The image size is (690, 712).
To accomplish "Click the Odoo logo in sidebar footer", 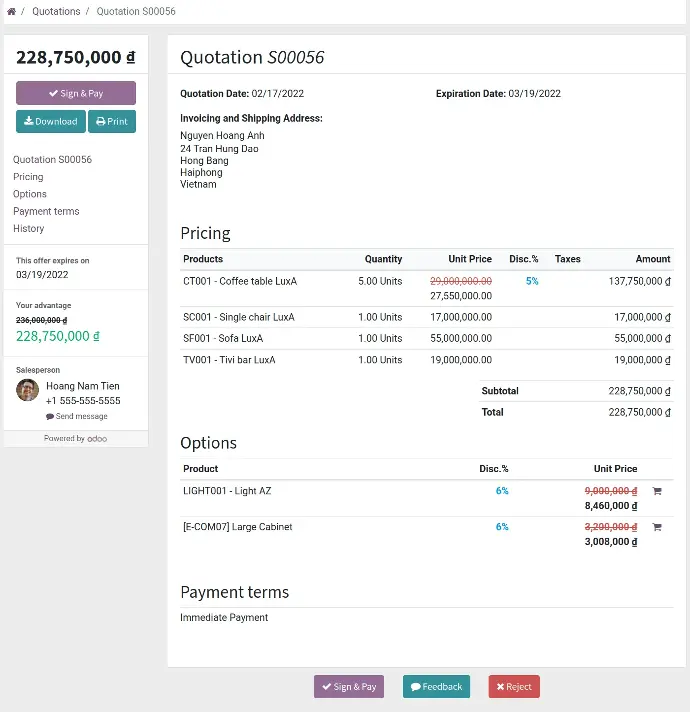I will [x=96, y=438].
